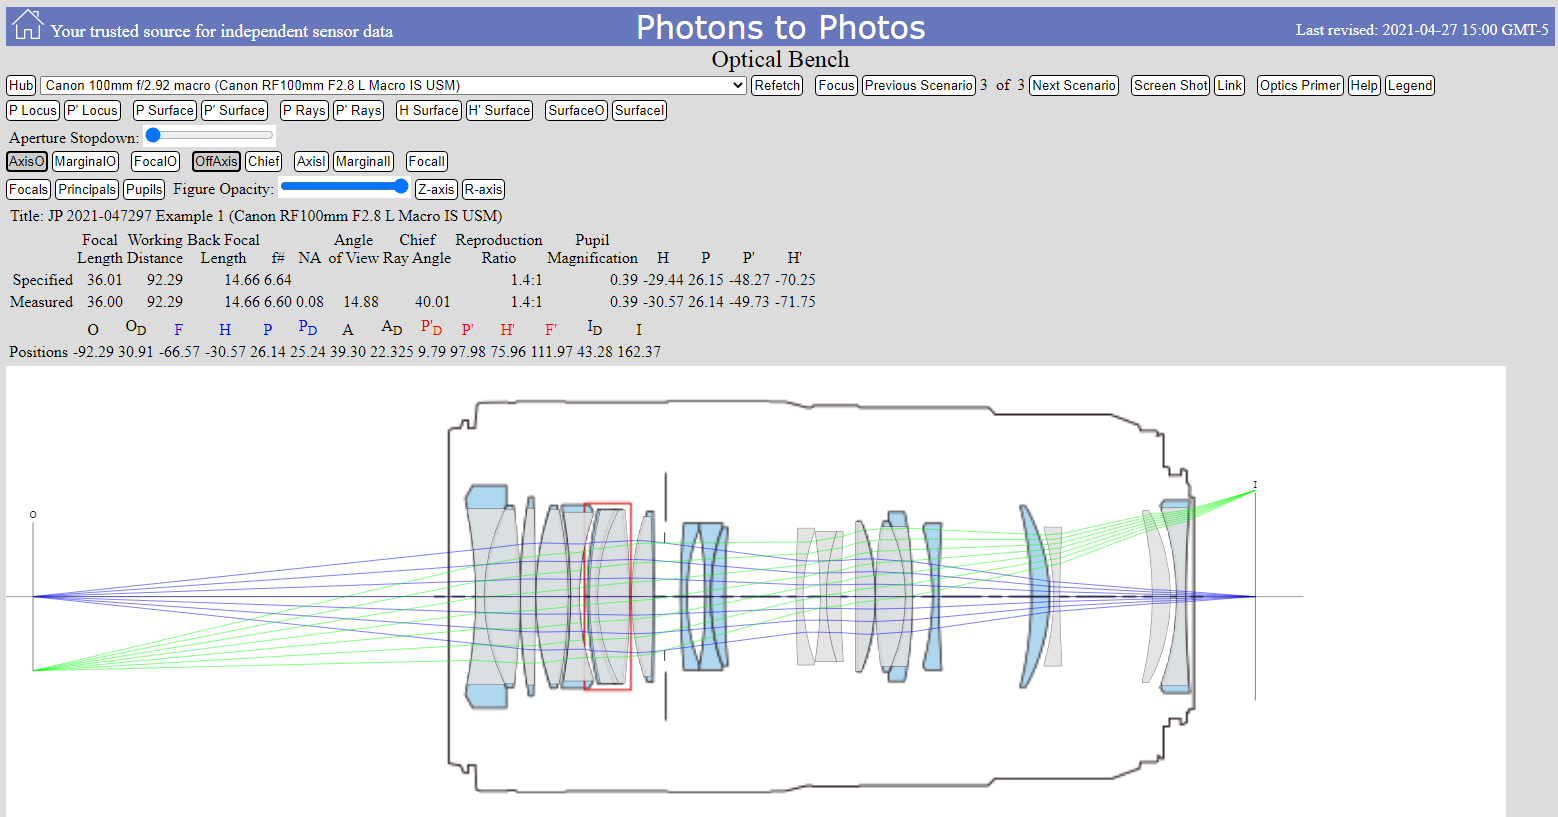This screenshot has width=1558, height=817.
Task: Click the 'Last revised' timestamp text
Action: [x=1422, y=30]
